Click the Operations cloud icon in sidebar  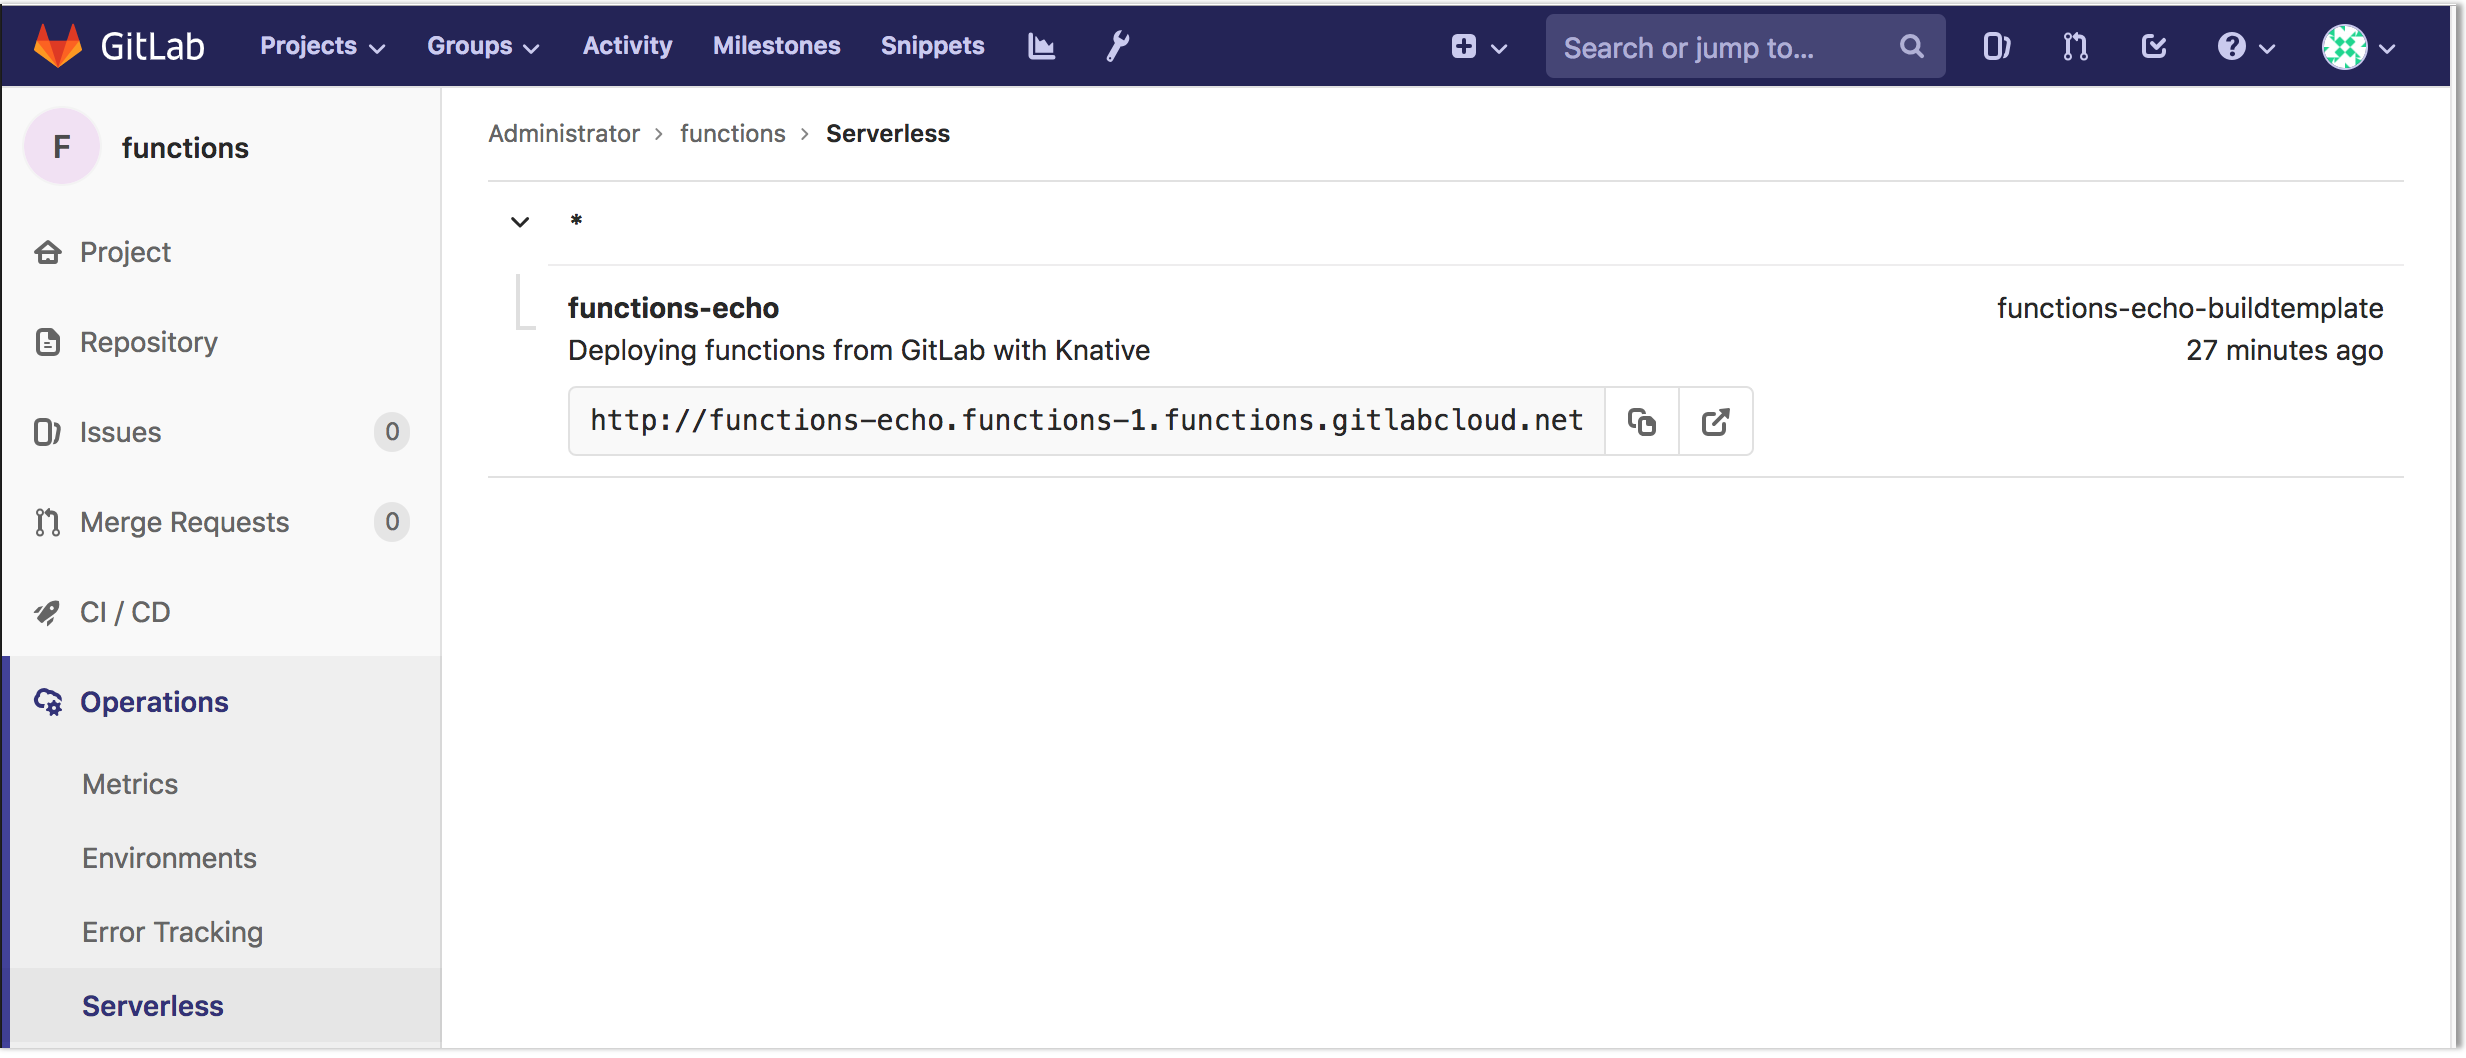click(47, 702)
